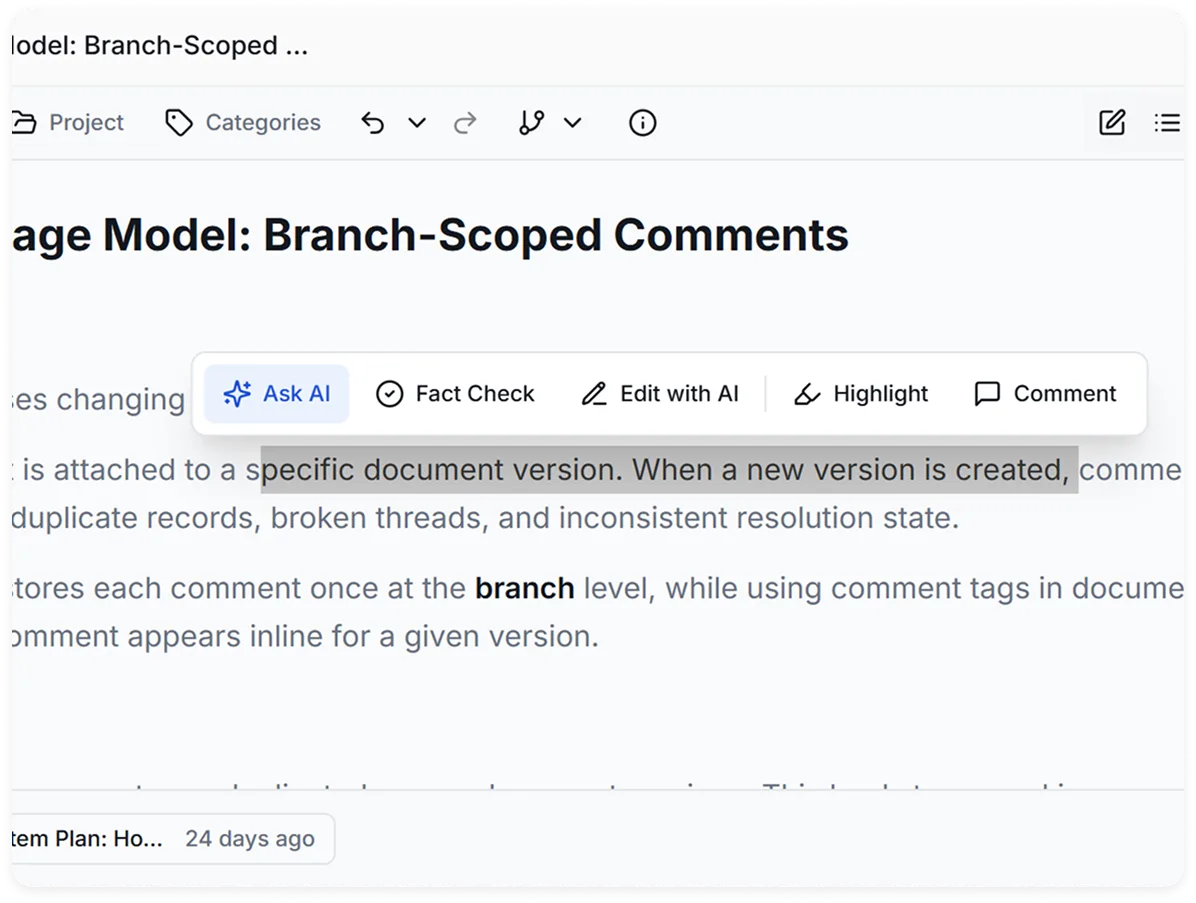1196x903 pixels.
Task: Expand the undo history dropdown chevron
Action: pos(416,123)
